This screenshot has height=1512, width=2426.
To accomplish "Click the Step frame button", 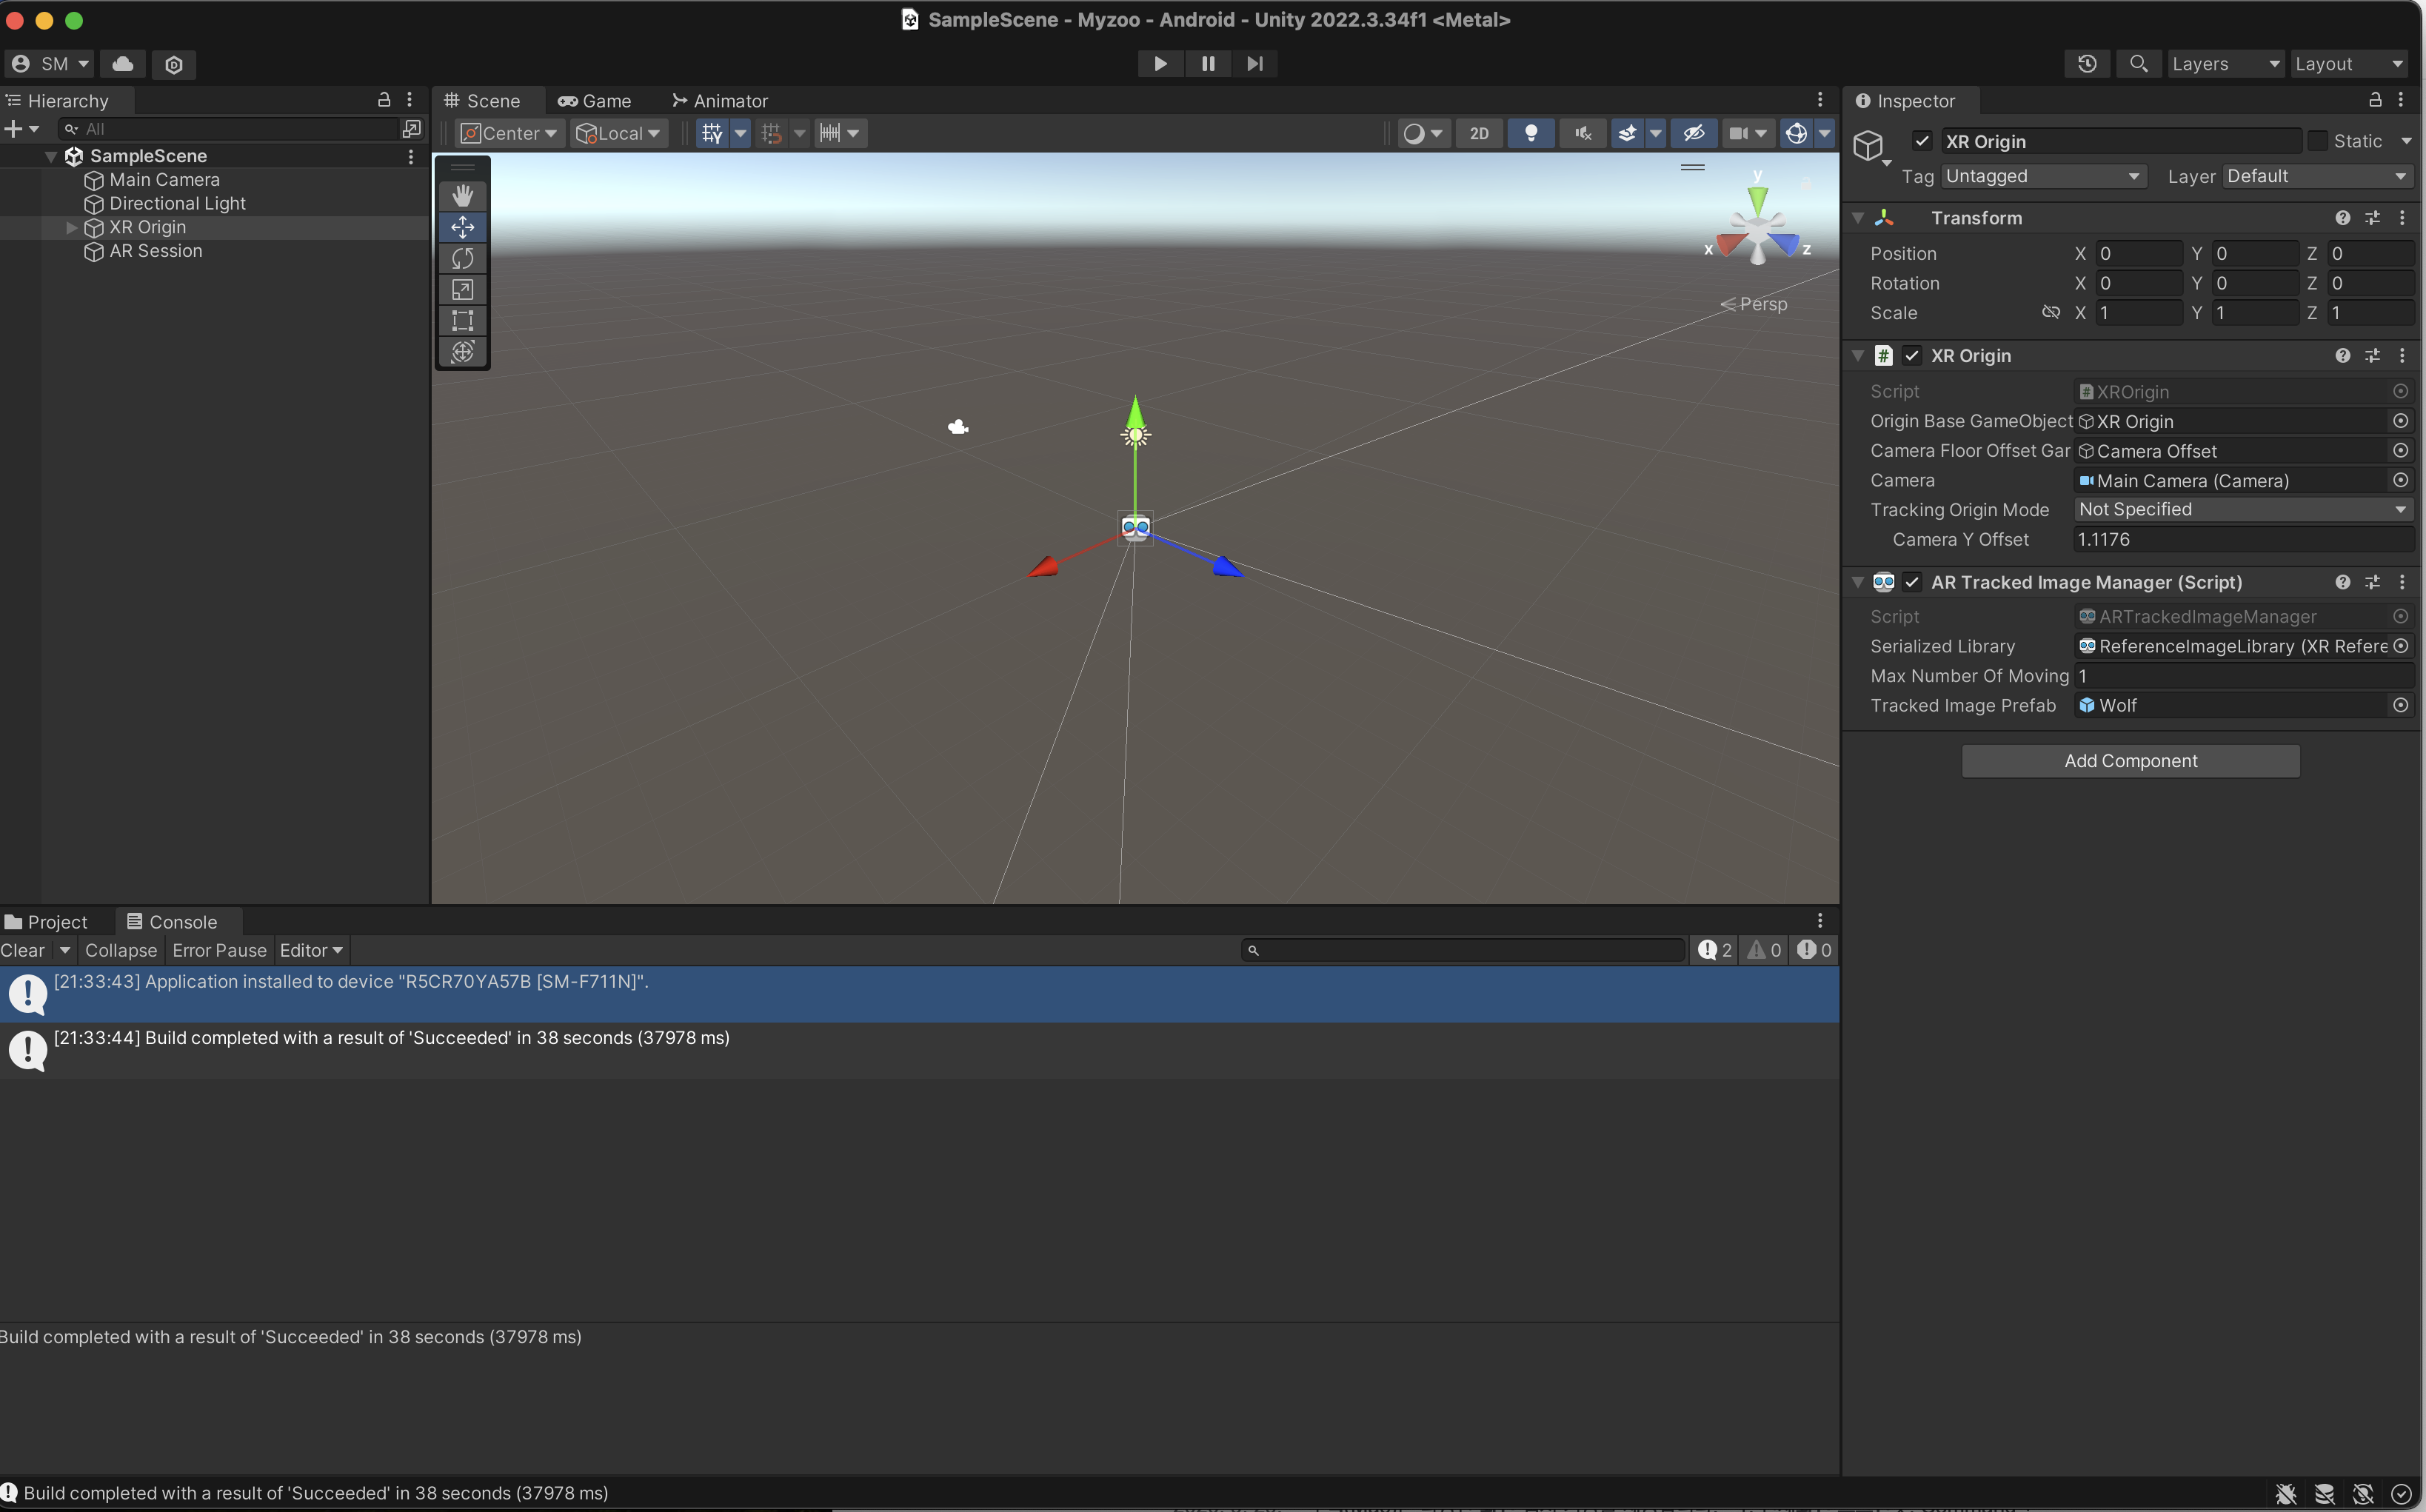I will click(x=1255, y=64).
